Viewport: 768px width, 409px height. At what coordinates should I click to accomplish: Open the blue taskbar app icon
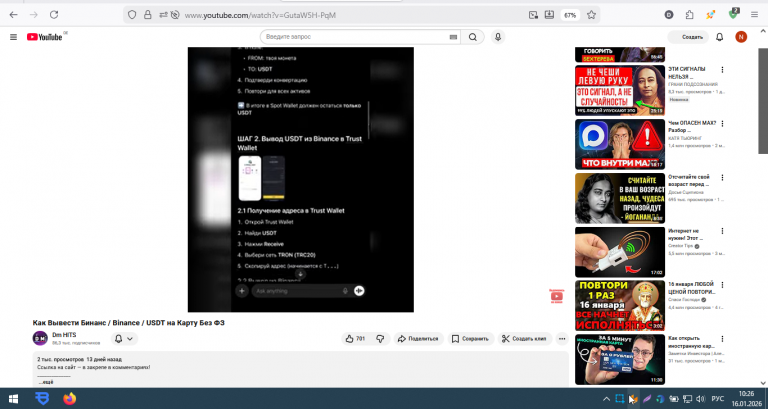click(x=42, y=399)
